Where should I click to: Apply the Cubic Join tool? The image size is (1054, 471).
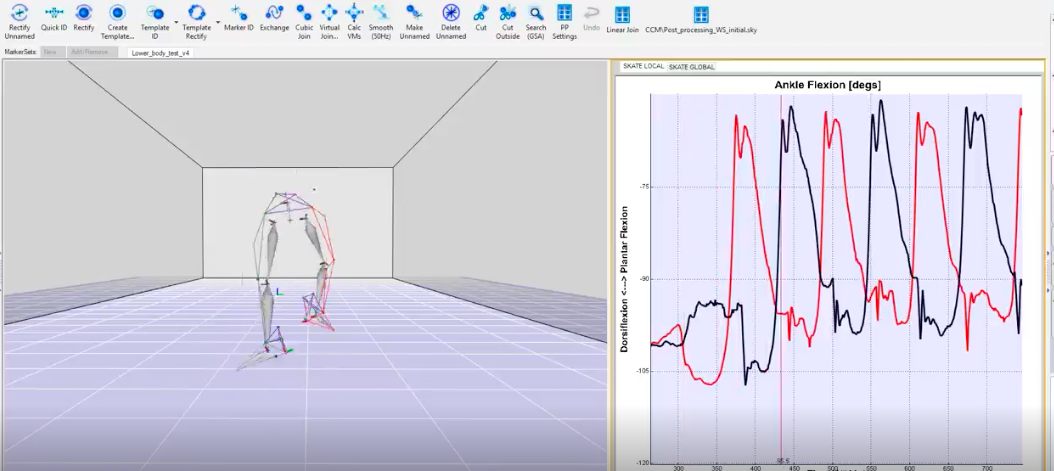point(305,22)
